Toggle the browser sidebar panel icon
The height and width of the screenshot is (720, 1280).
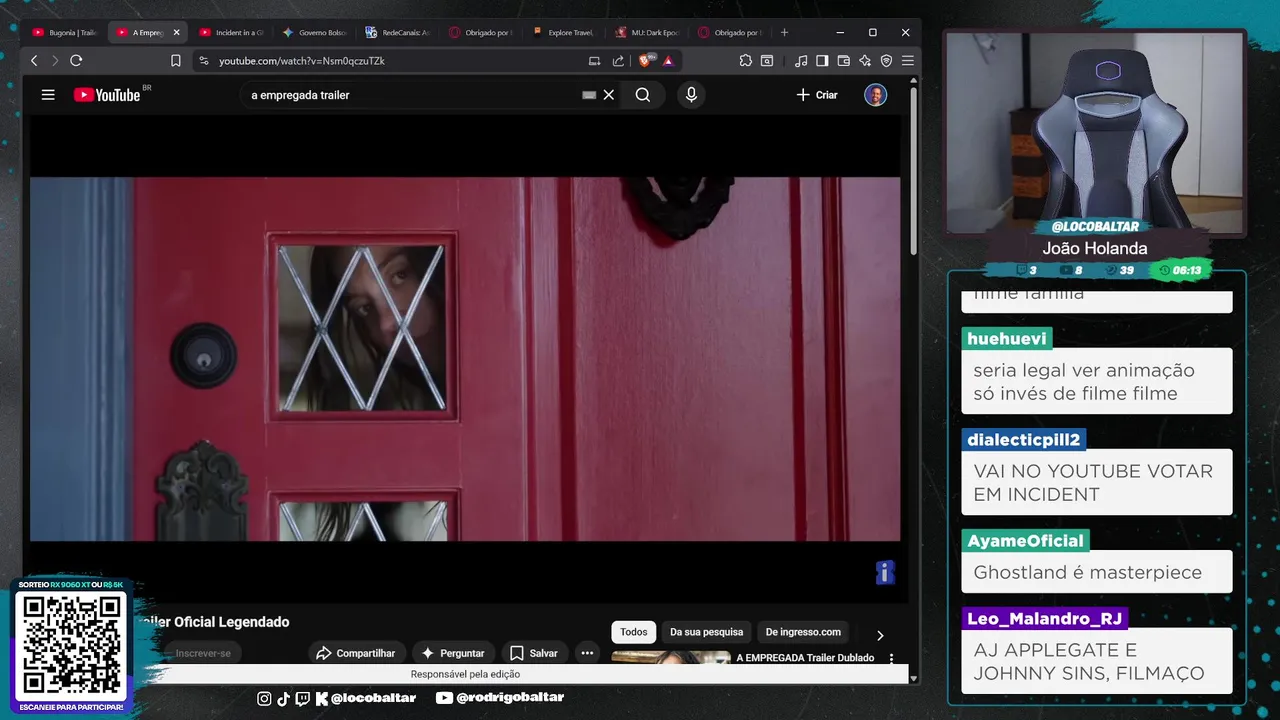(x=822, y=61)
